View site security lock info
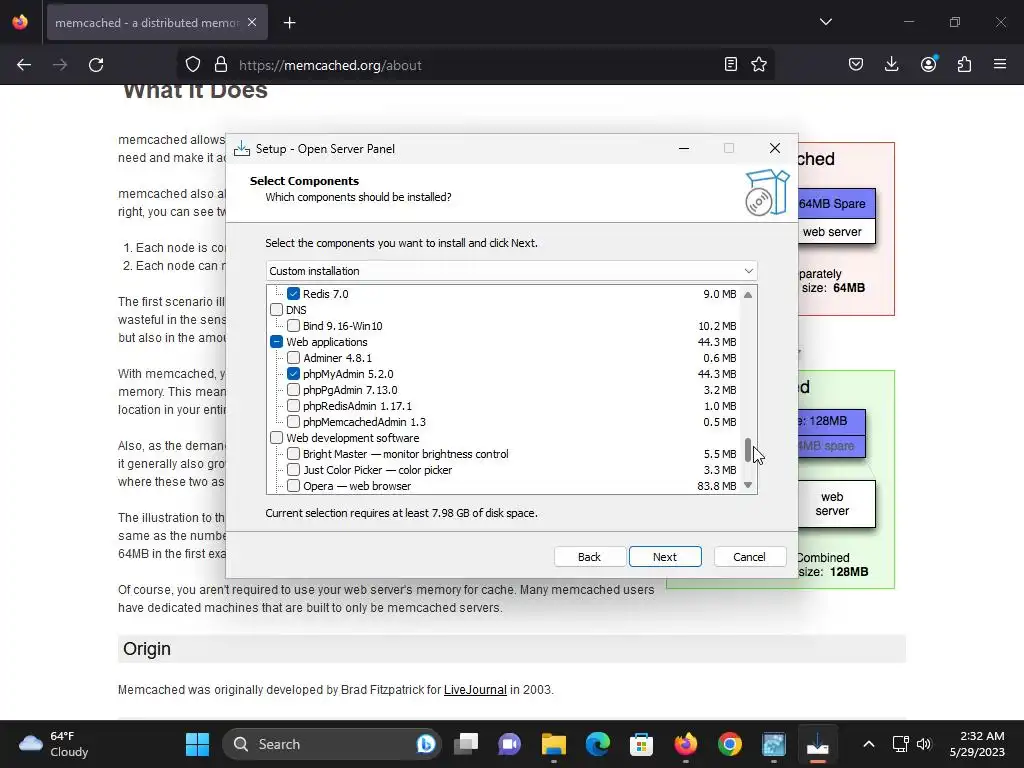 221,65
